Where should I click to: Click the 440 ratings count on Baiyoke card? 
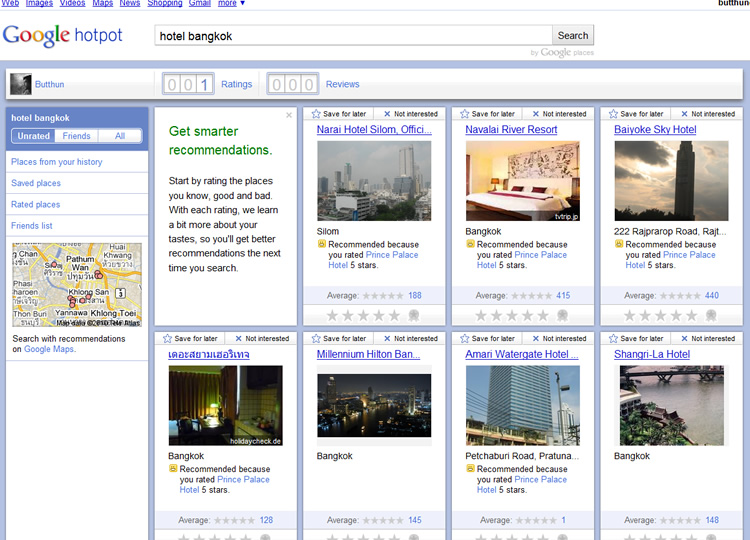712,296
